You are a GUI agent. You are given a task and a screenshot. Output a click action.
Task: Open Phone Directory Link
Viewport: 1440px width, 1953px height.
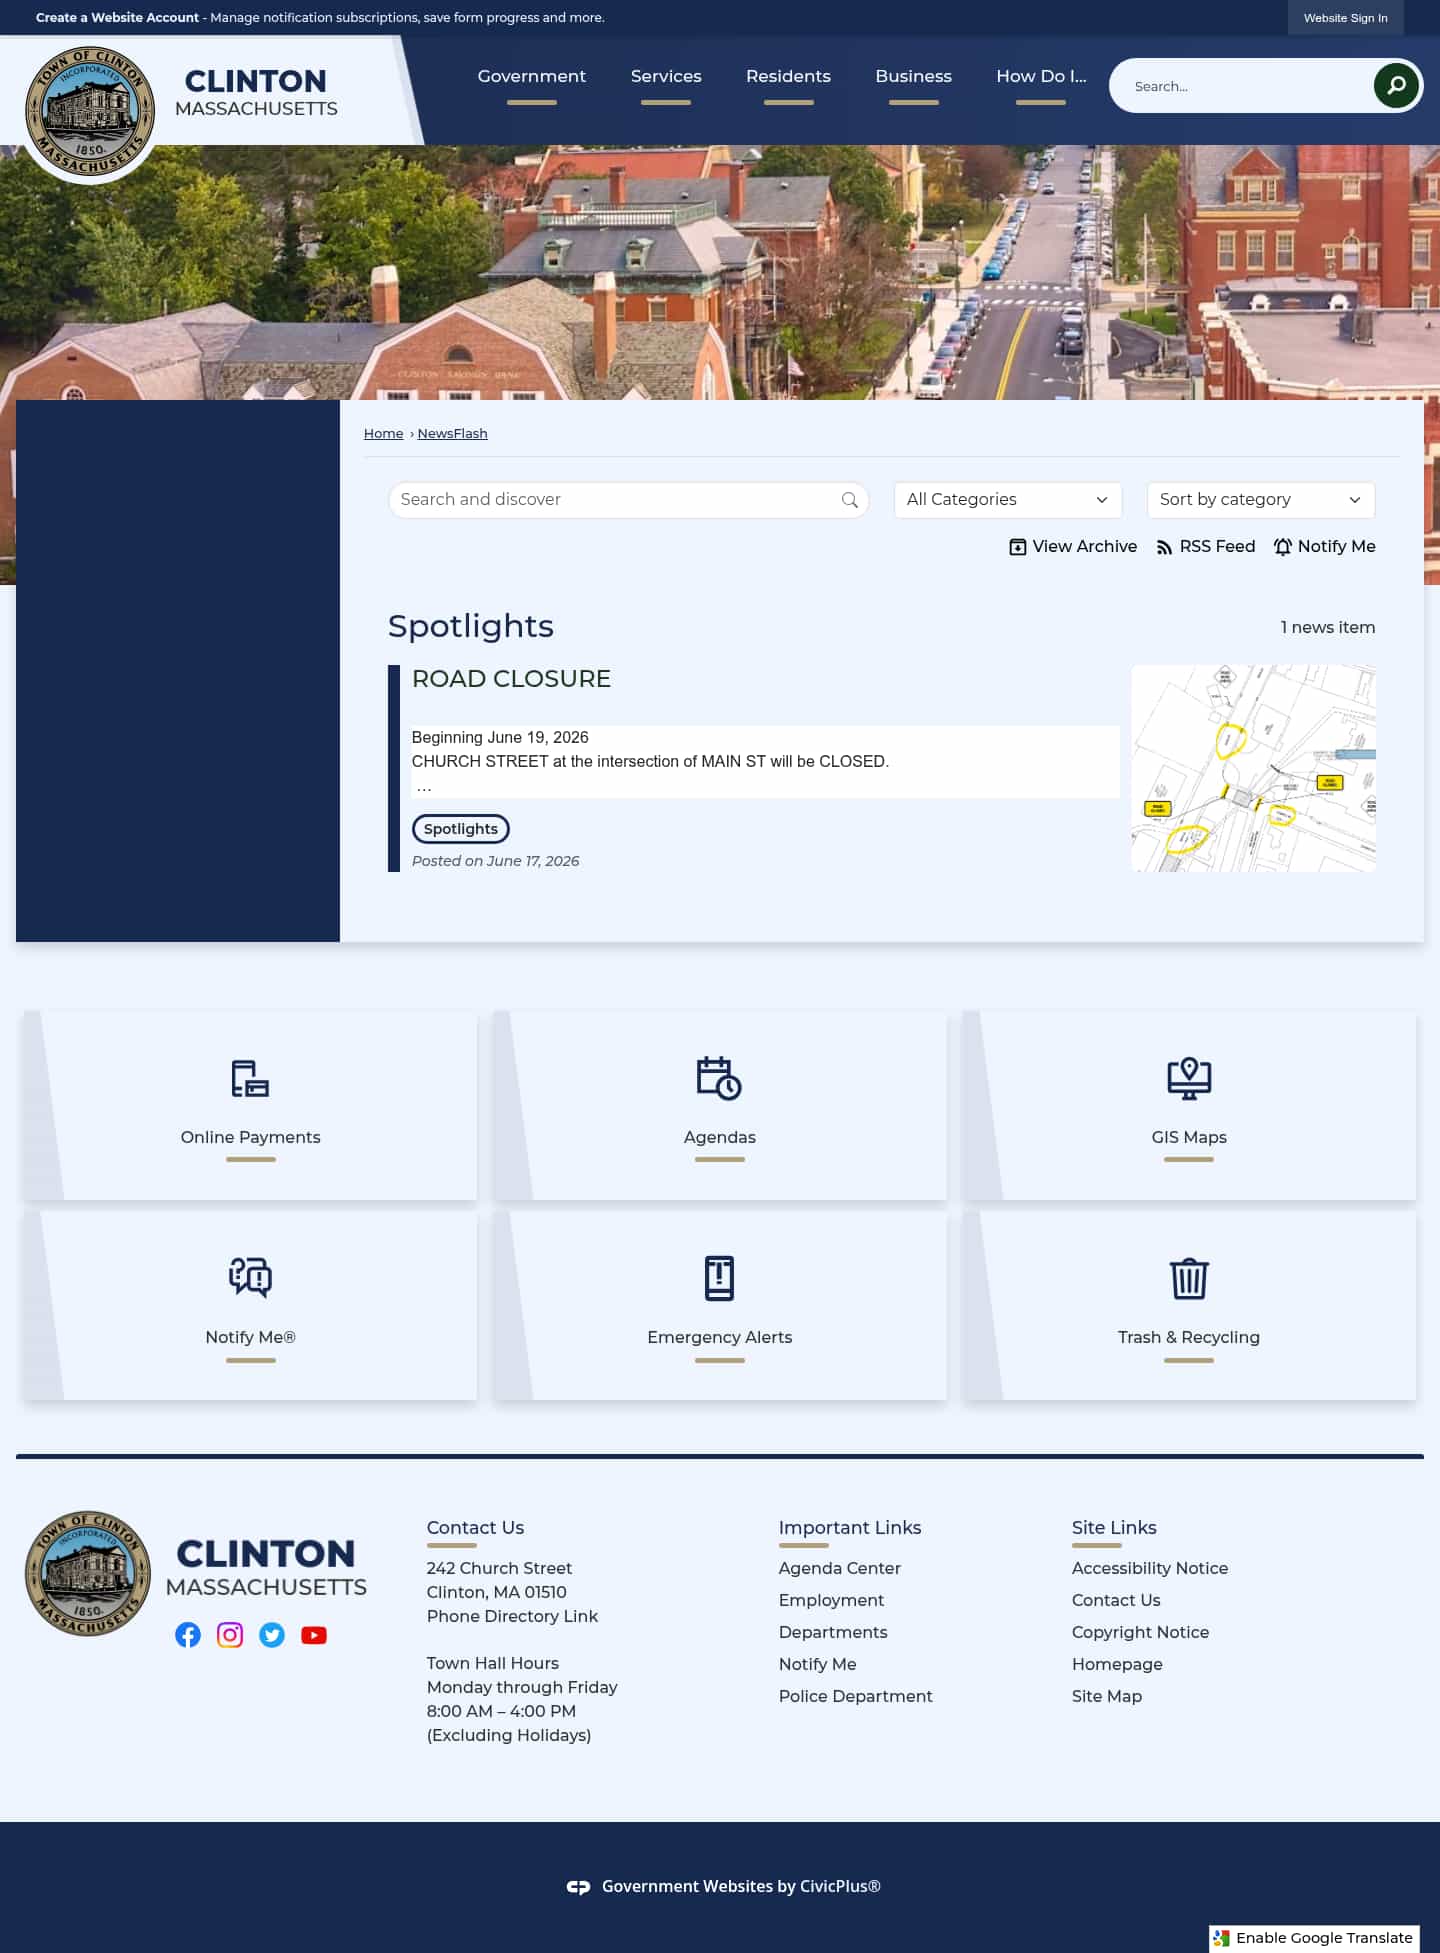point(512,1616)
